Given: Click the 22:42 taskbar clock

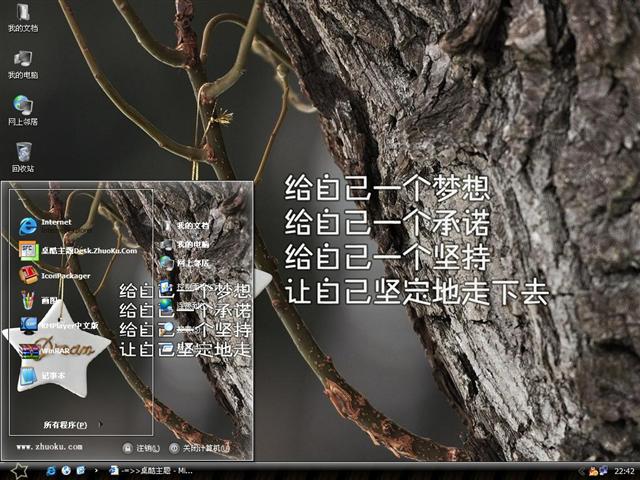Looking at the screenshot, I should 624,471.
